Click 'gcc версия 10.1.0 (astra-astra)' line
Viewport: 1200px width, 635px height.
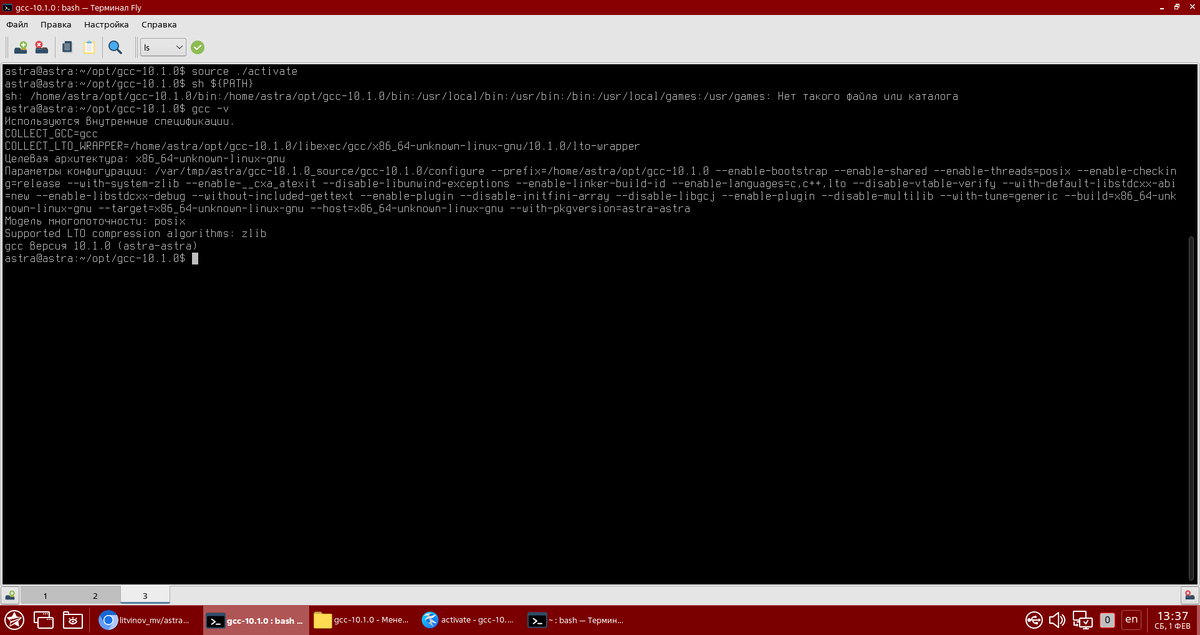coord(101,246)
